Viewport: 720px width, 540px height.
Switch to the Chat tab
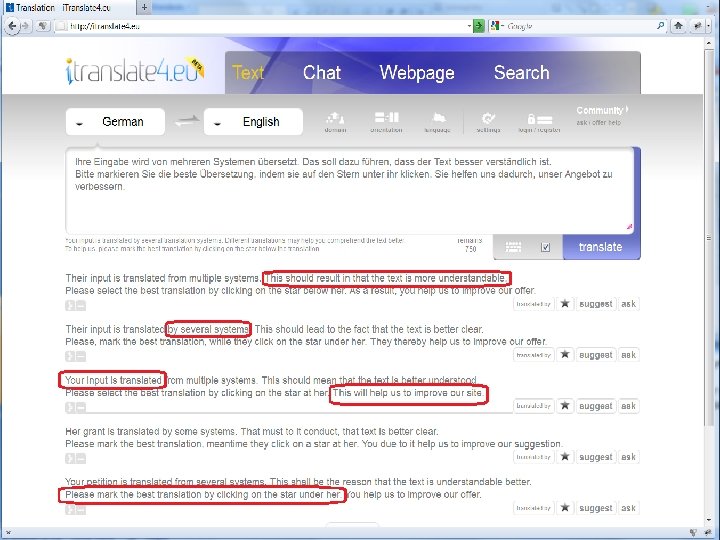[322, 73]
